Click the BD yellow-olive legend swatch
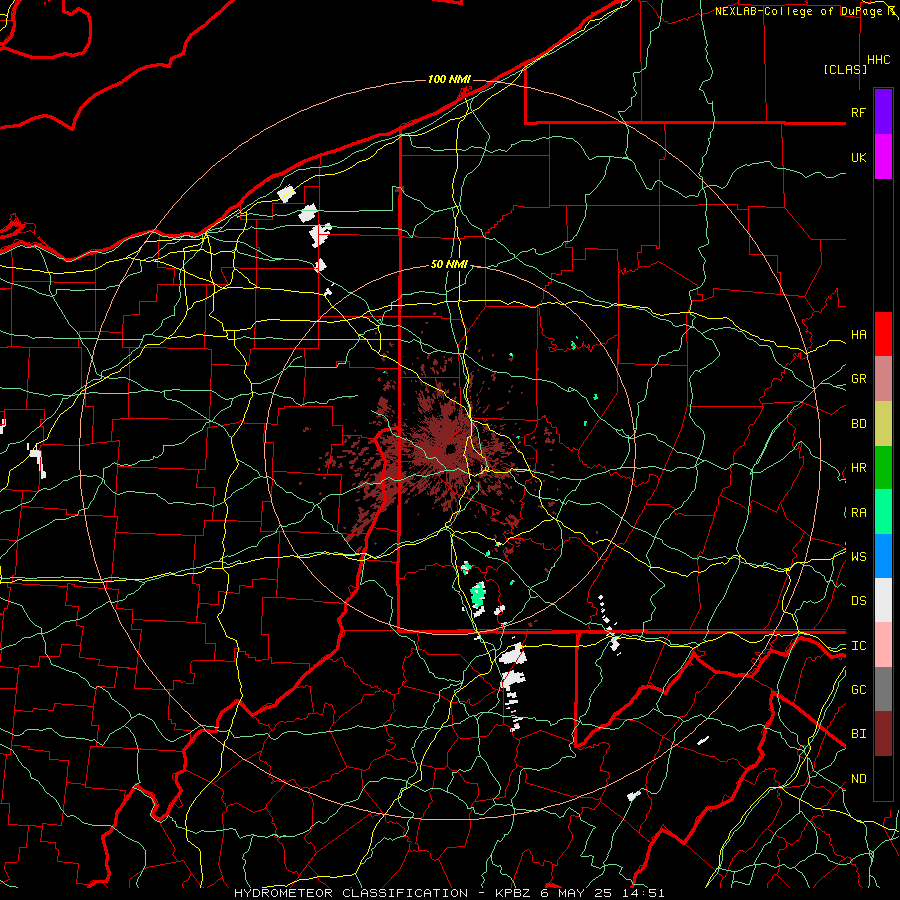The width and height of the screenshot is (900, 900). tap(883, 423)
